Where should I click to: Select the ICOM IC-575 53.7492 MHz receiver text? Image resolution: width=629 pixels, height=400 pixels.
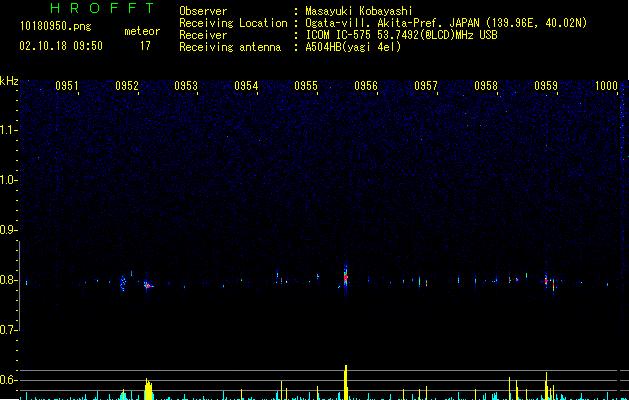tap(402, 35)
